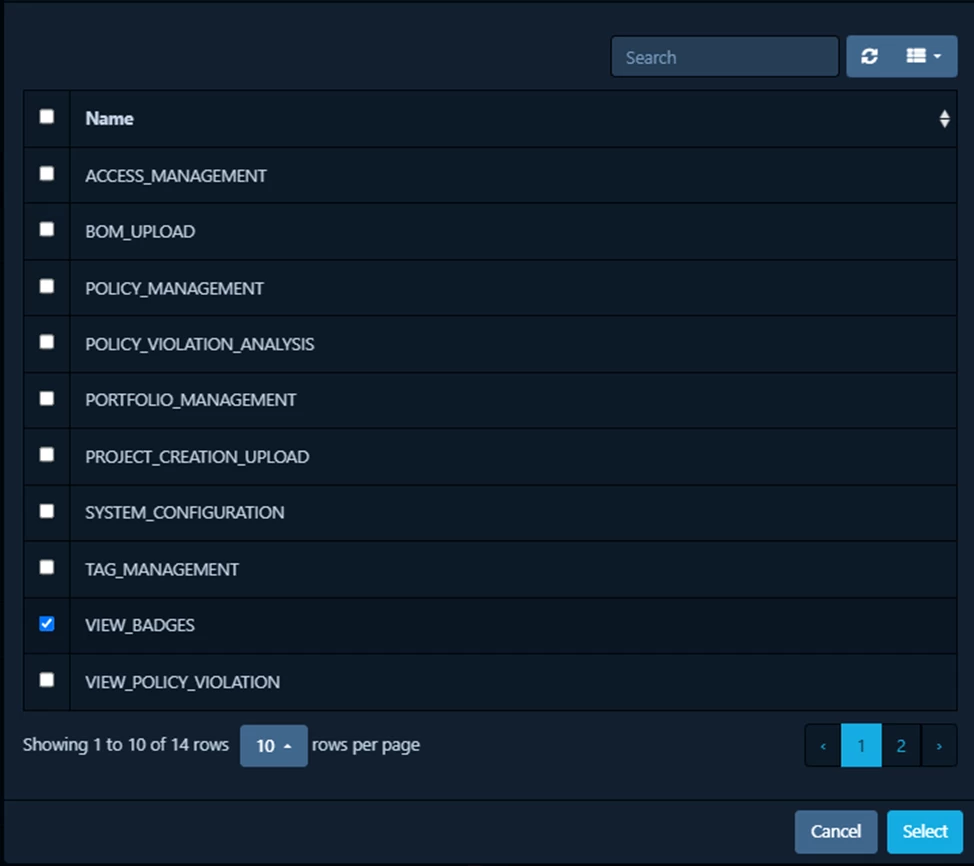Click the Search input field

[x=724, y=56]
